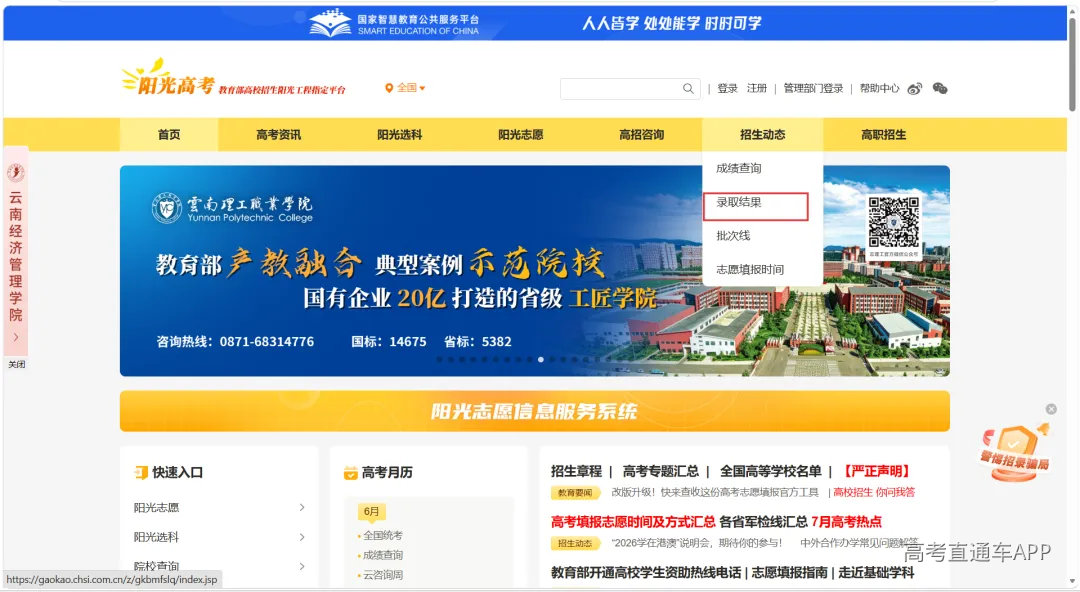Open 7月高考热点 link

pos(847,522)
